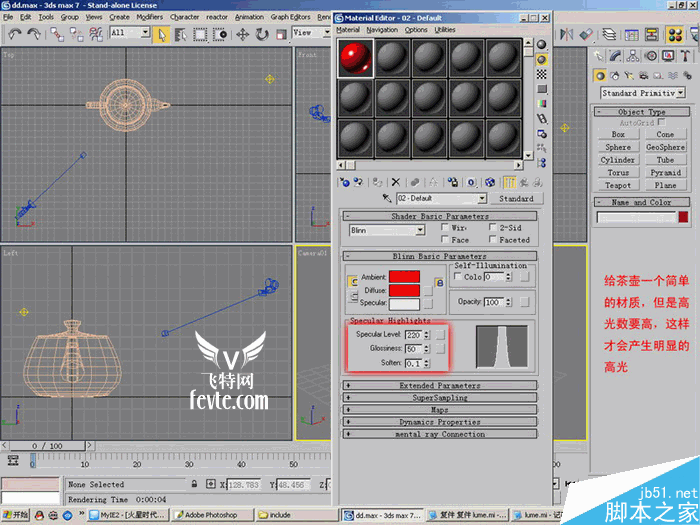This screenshot has height=525, width=700.
Task: Click the Specular Level value field
Action: coord(414,334)
